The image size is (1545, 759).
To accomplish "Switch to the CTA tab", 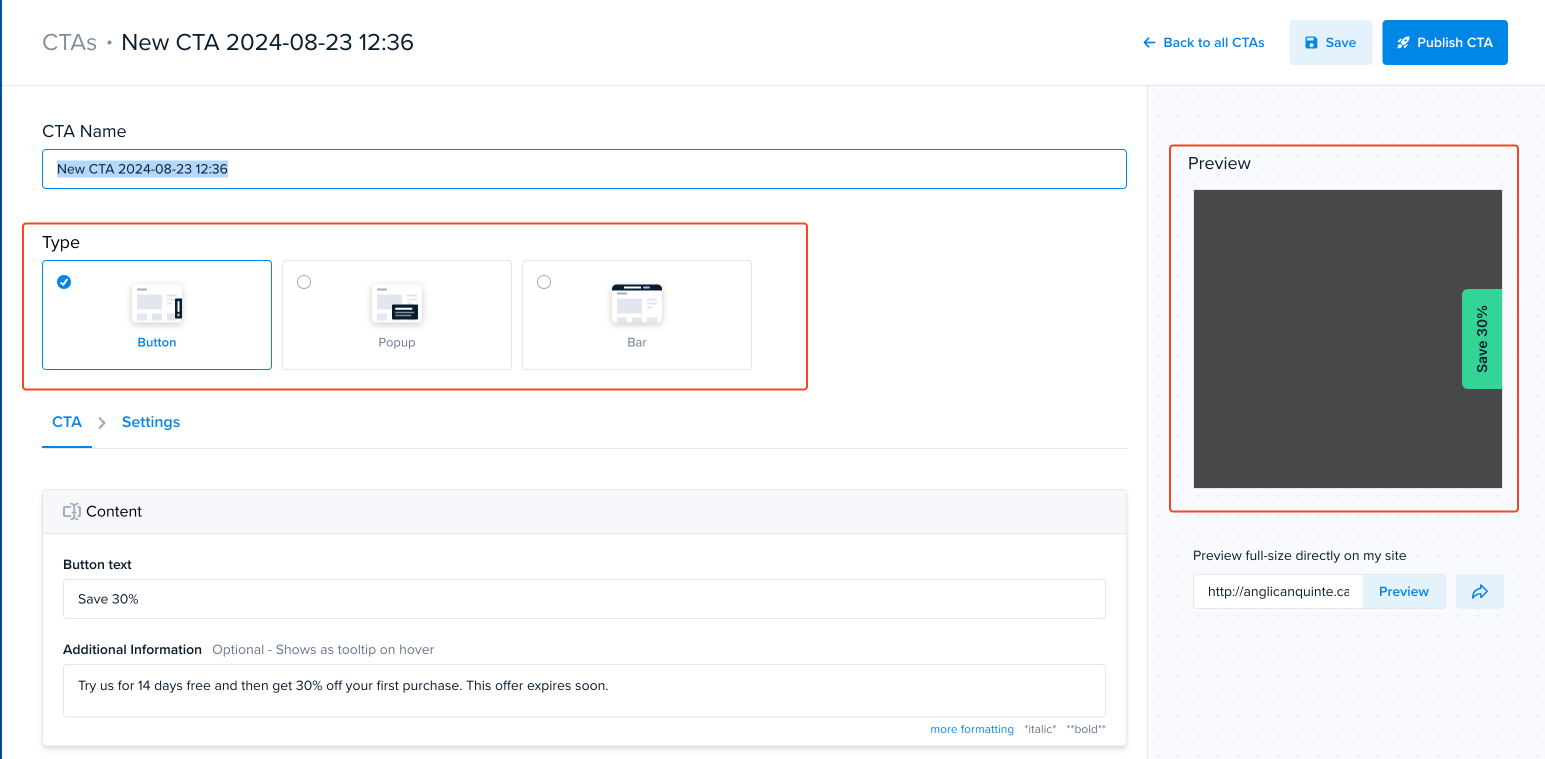I will click(x=67, y=422).
